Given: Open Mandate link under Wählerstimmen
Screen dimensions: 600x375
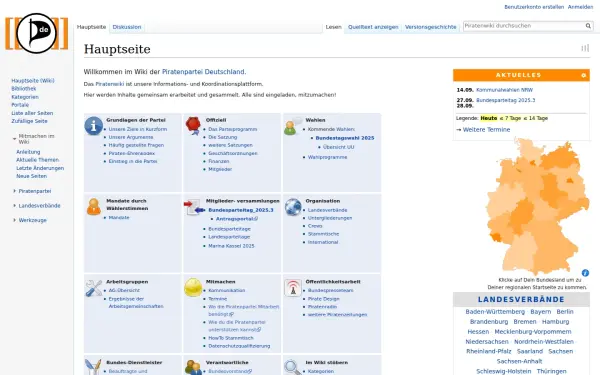Looking at the screenshot, I should click(119, 218).
